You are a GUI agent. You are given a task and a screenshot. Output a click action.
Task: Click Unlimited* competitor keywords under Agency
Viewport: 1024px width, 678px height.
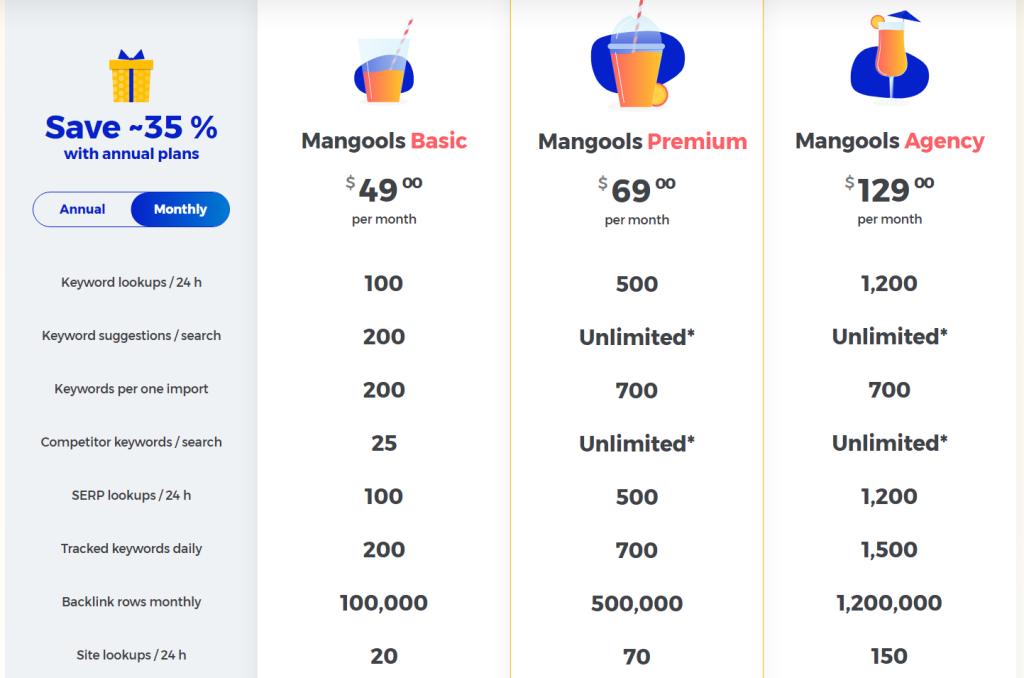pos(889,443)
